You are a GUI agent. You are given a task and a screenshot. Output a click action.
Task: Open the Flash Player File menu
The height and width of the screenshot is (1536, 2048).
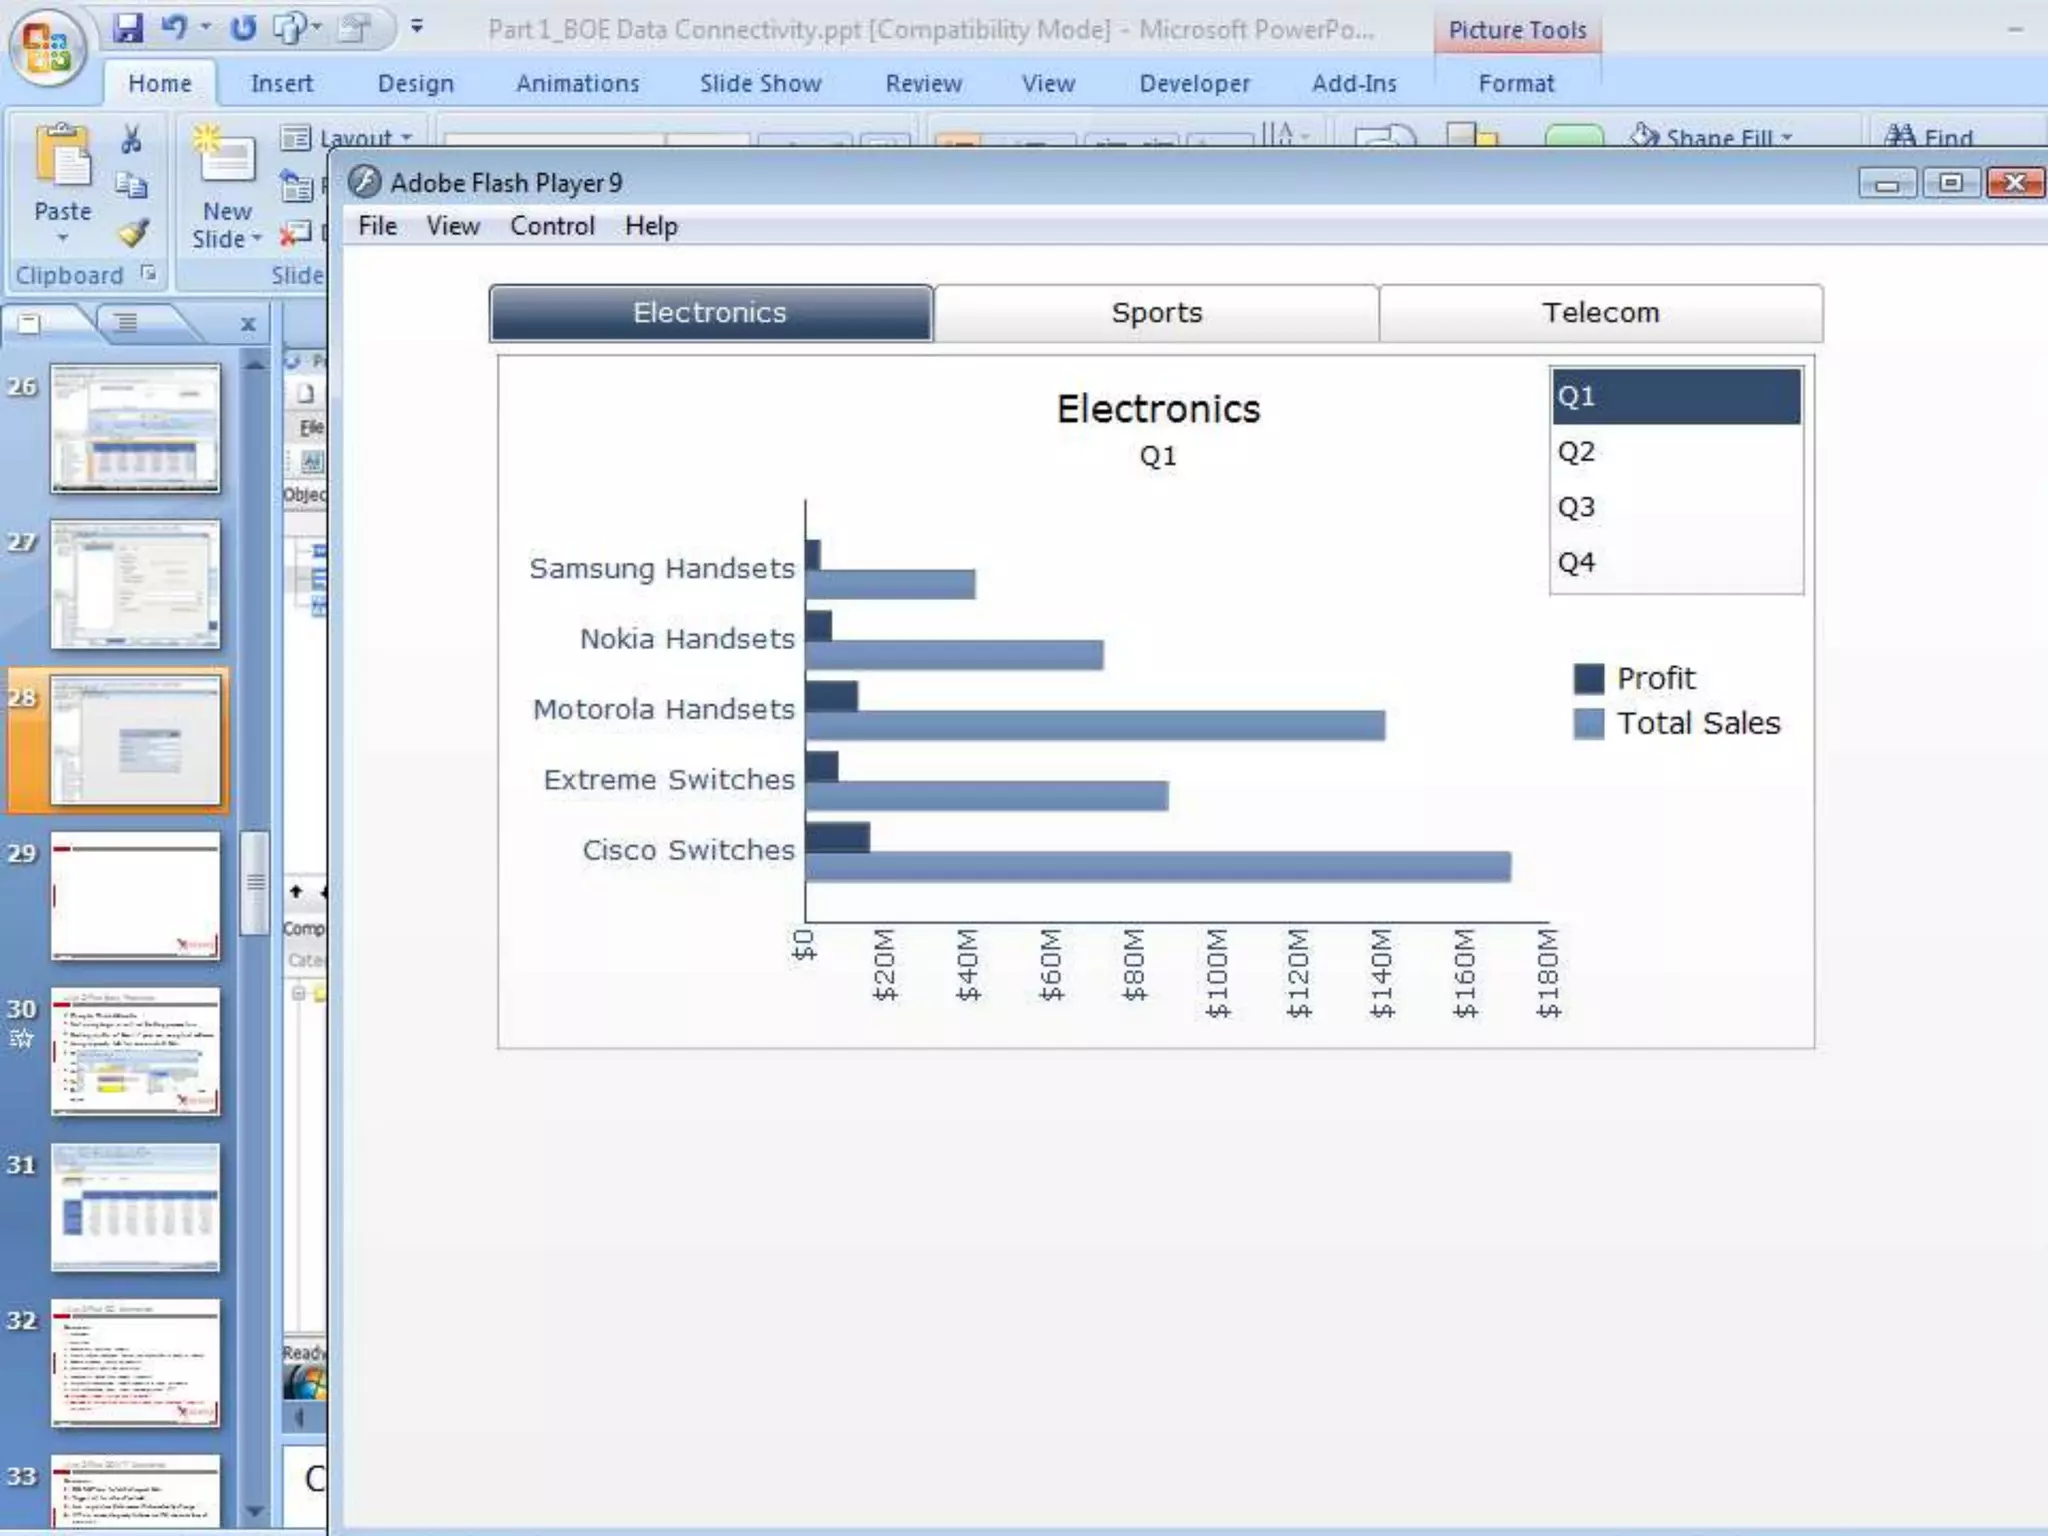378,226
